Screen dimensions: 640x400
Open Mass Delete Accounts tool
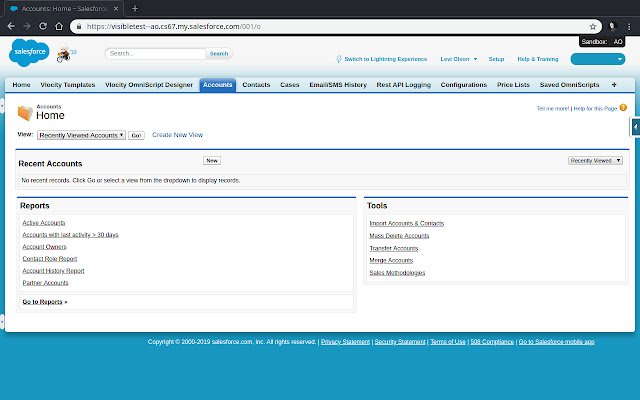tap(399, 236)
